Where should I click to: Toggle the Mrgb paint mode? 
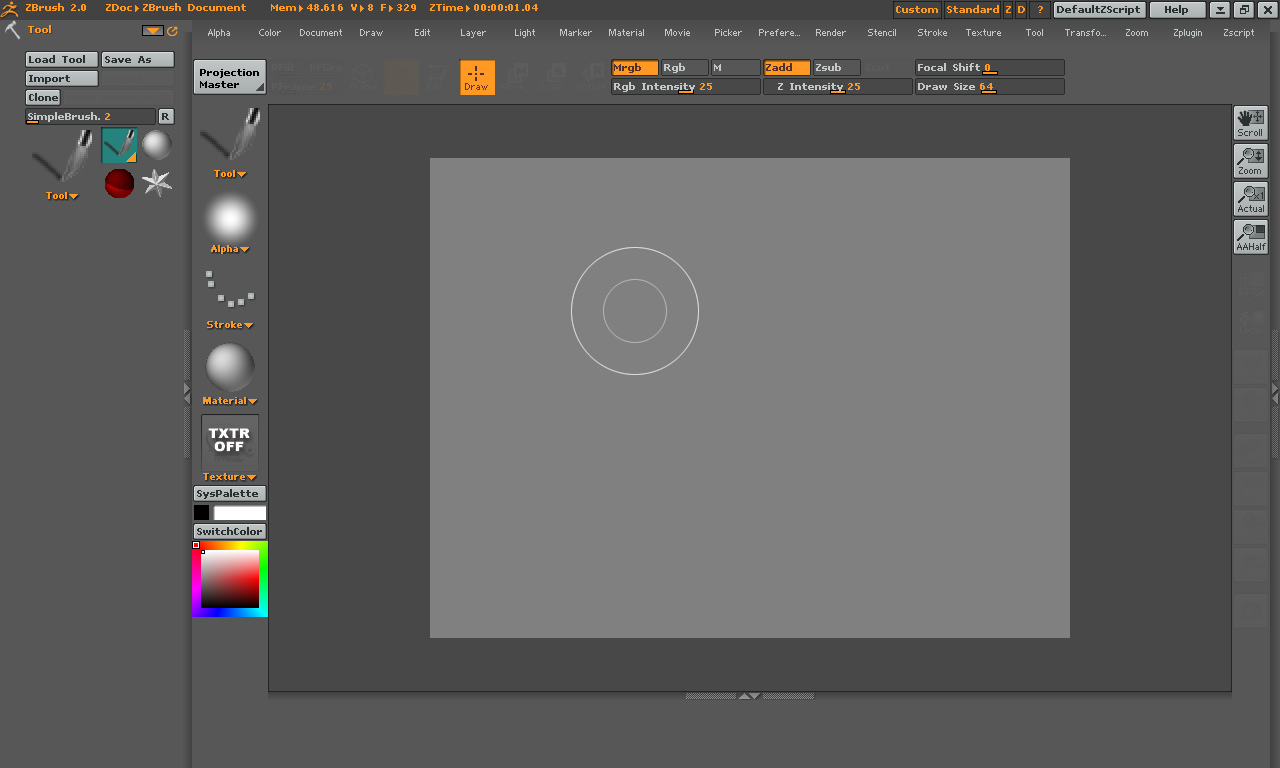634,68
